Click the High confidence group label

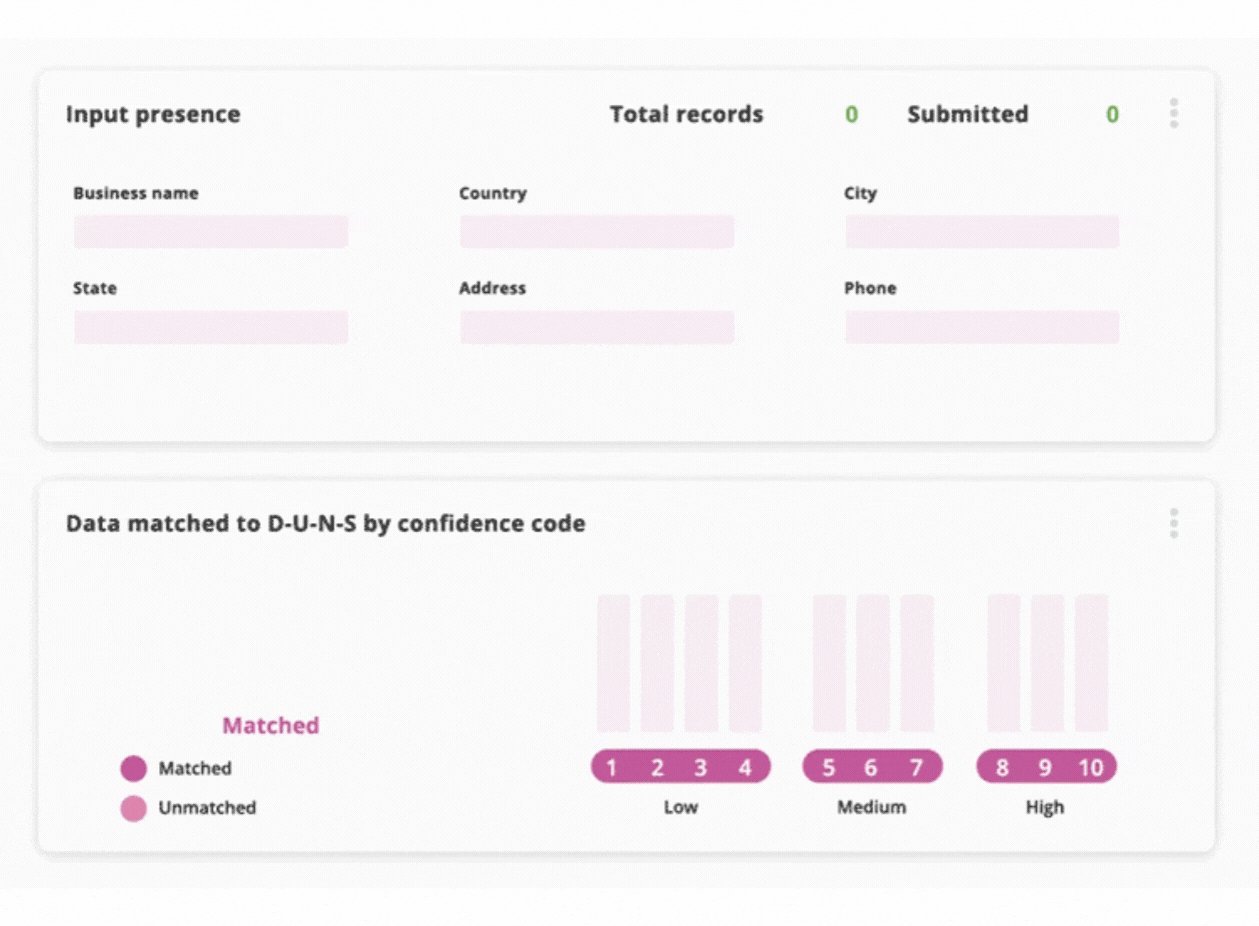coord(1045,807)
